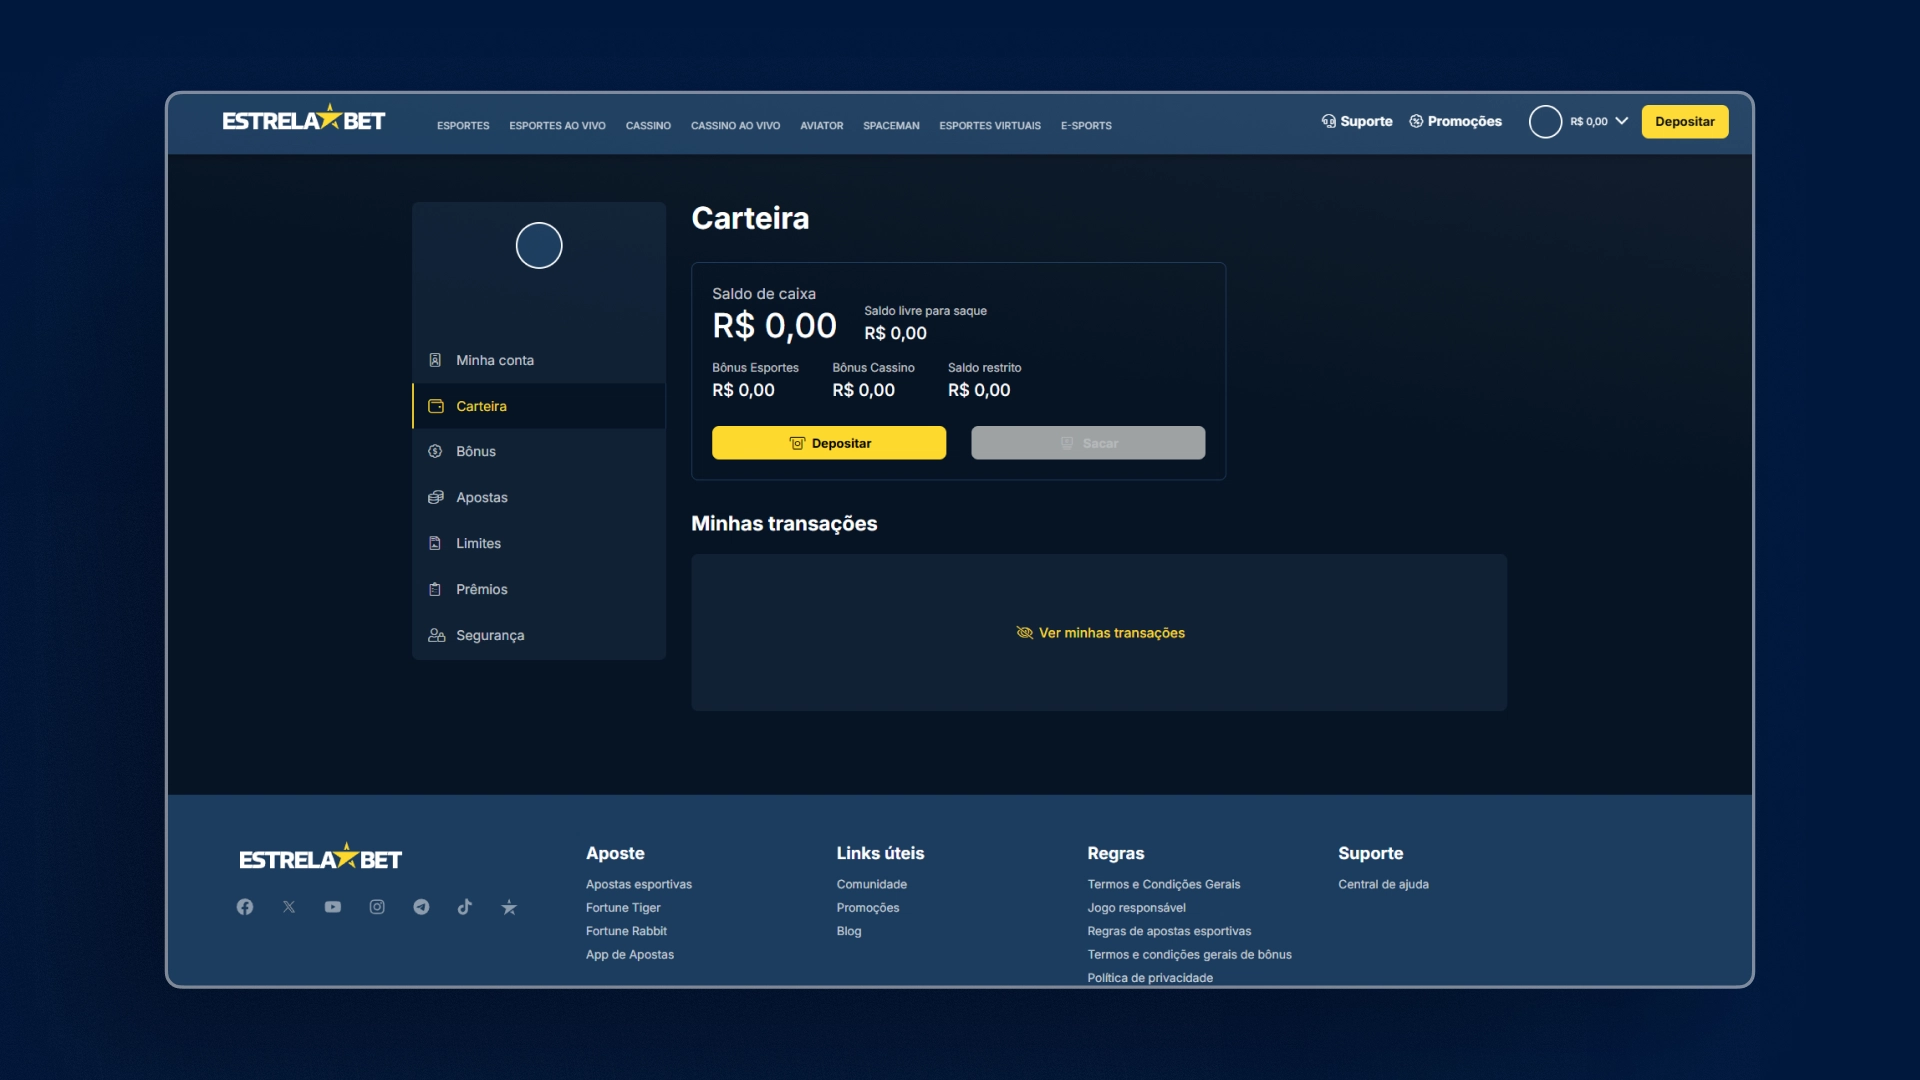Open Apostas section in sidebar
1920x1080 pixels.
point(539,497)
